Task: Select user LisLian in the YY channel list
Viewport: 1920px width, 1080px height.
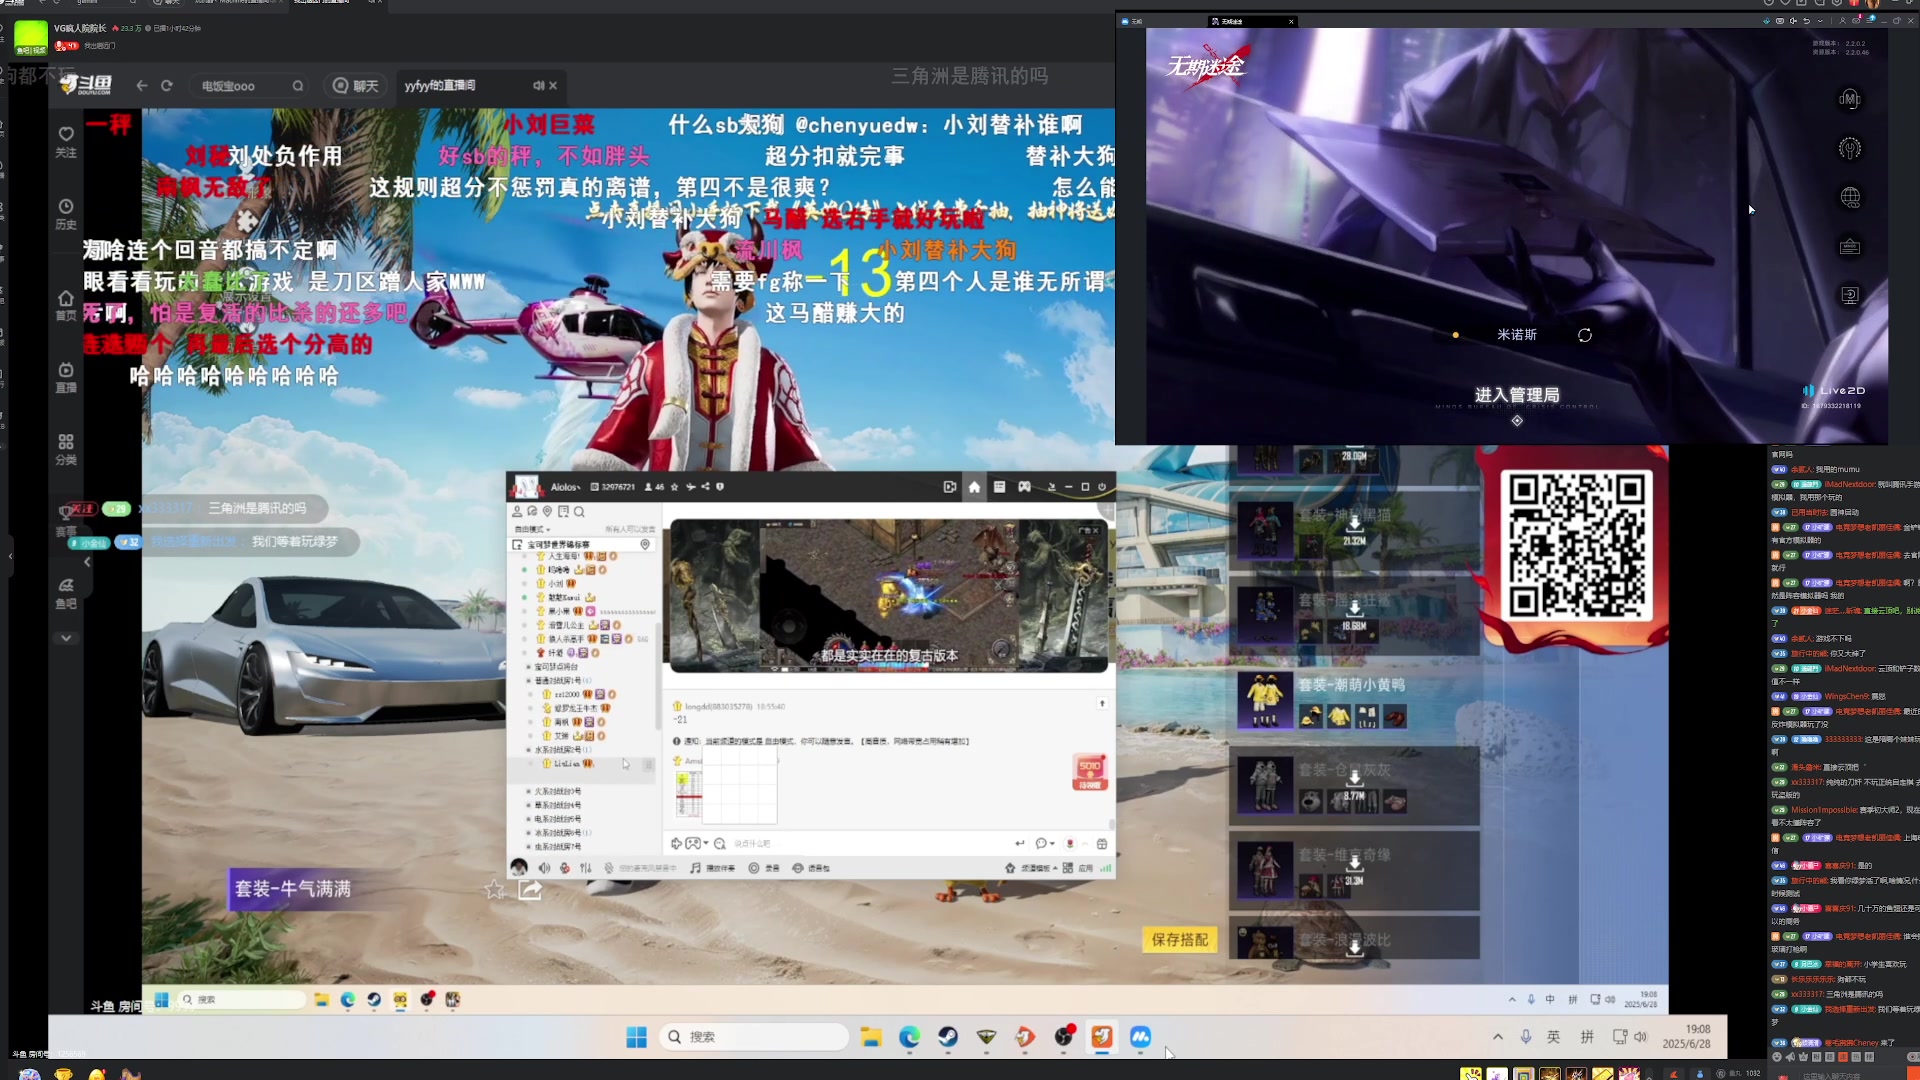Action: tap(567, 764)
